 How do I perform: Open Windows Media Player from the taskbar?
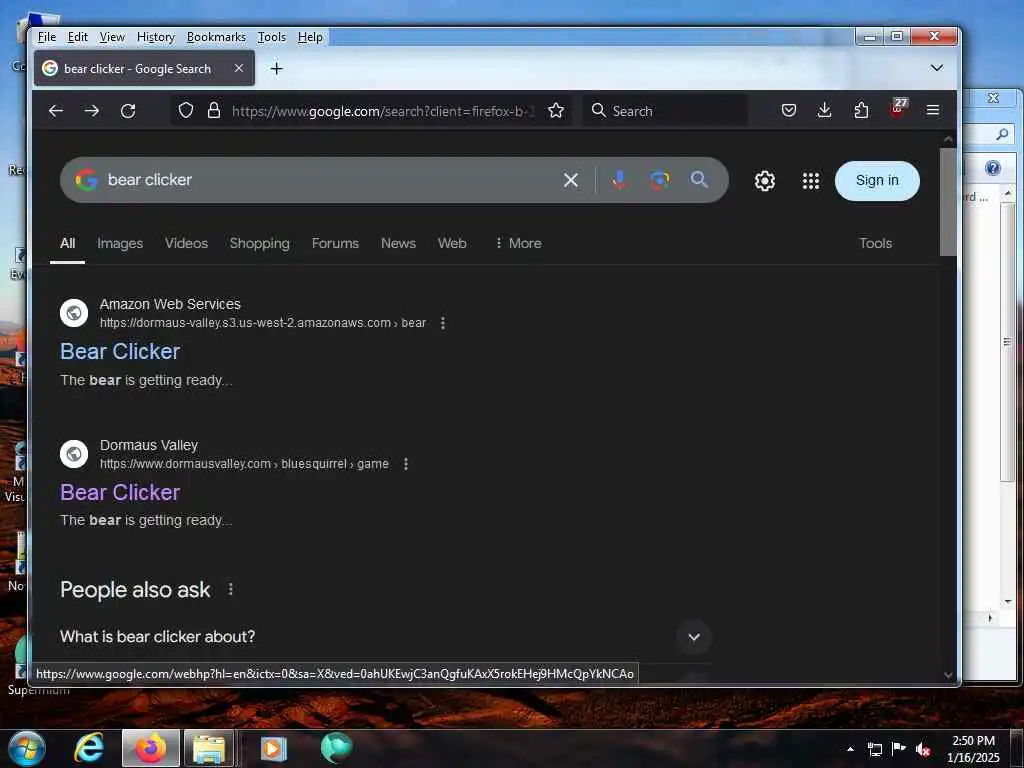point(274,748)
